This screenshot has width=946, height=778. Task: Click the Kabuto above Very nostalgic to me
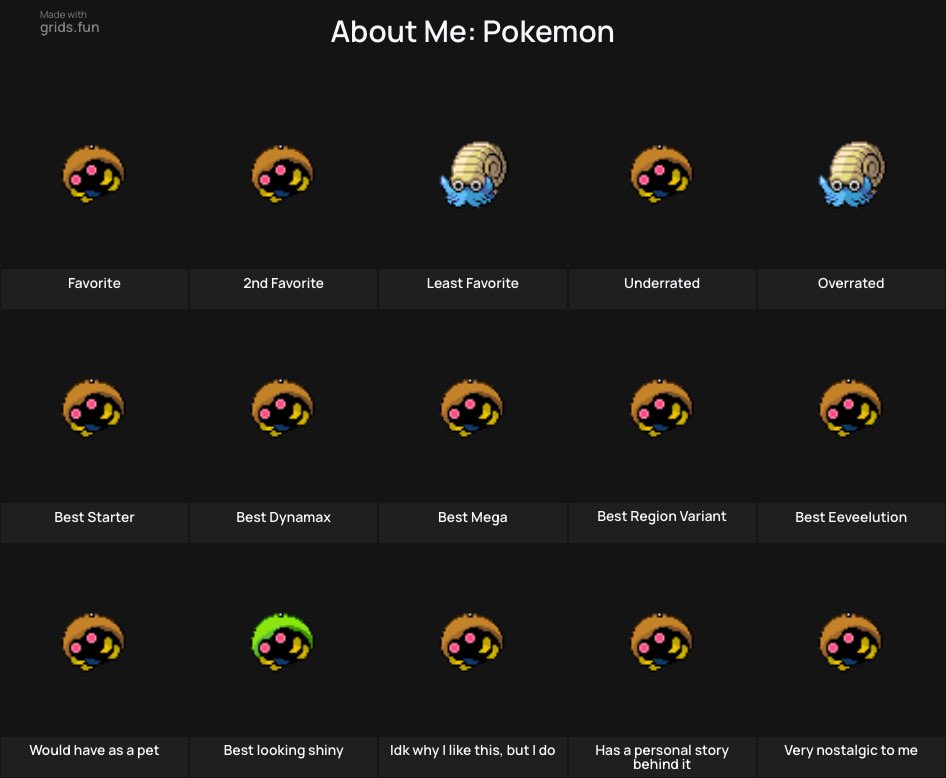[x=851, y=642]
